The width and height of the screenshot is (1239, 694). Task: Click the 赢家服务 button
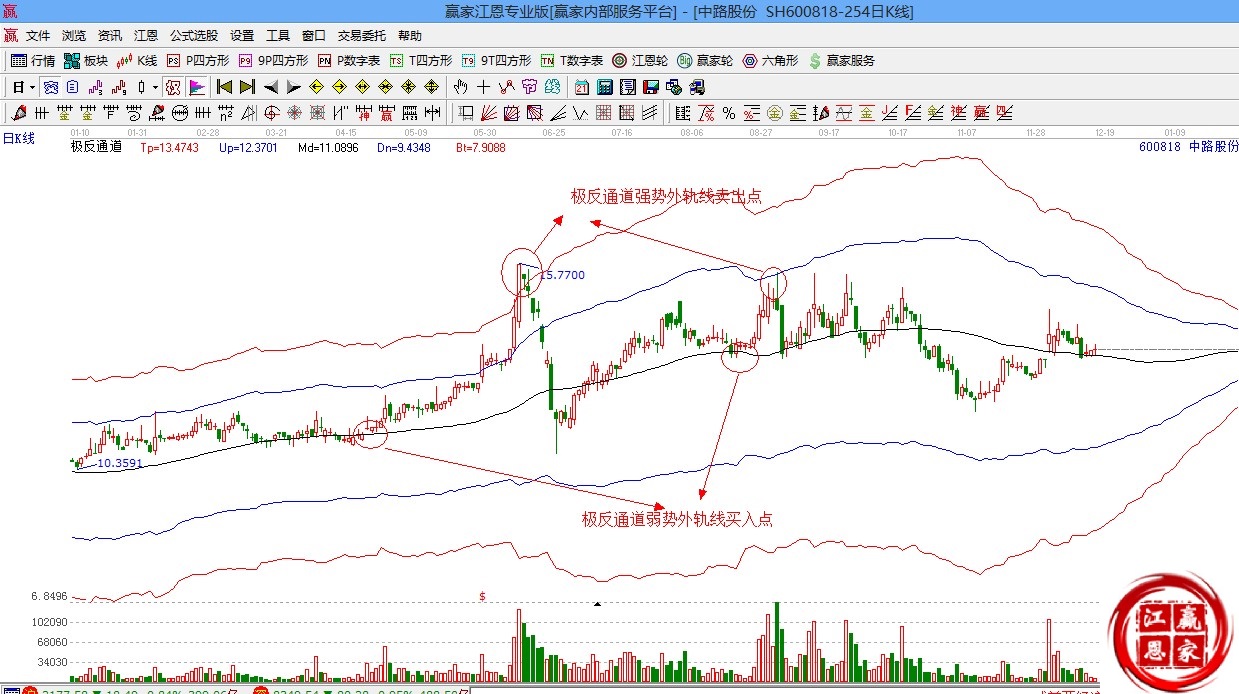pyautogui.click(x=841, y=61)
